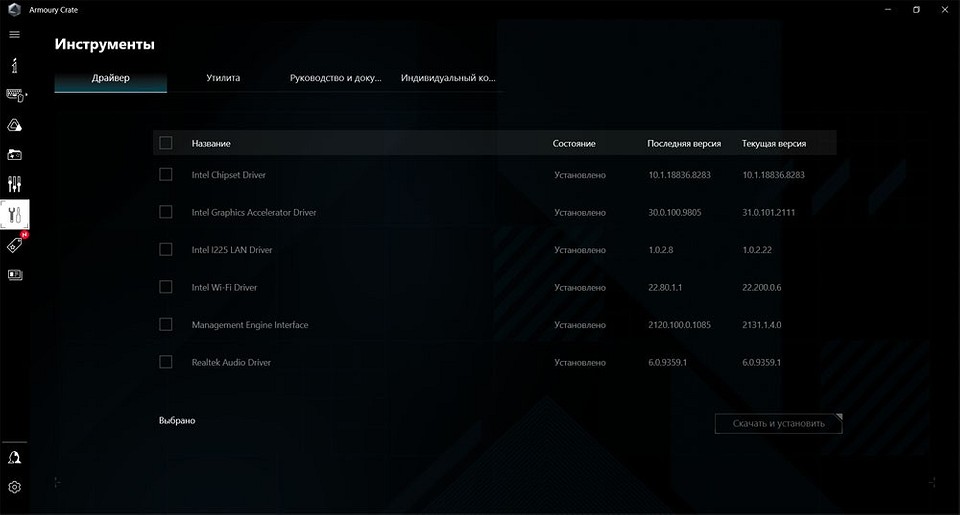Screen dimensions: 960x515
Task: Tick the Intel Wi-Fi Driver checkbox
Action: point(166,287)
